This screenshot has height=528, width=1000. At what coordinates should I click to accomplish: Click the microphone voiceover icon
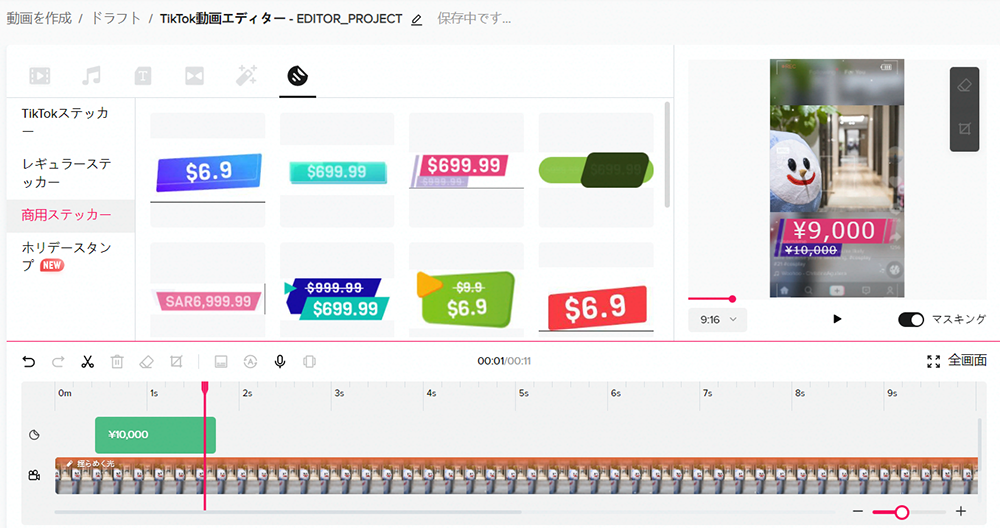click(280, 362)
